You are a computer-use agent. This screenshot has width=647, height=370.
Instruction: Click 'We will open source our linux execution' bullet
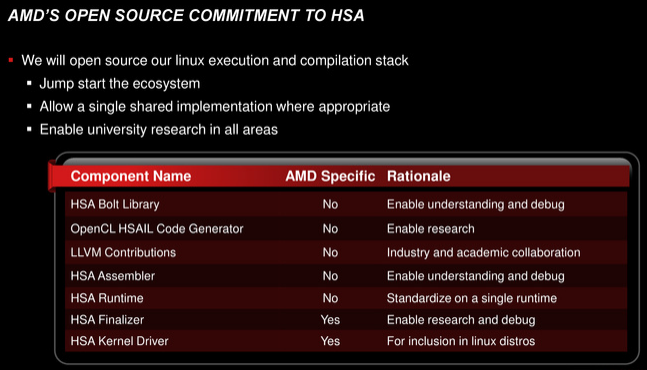[x=215, y=61]
